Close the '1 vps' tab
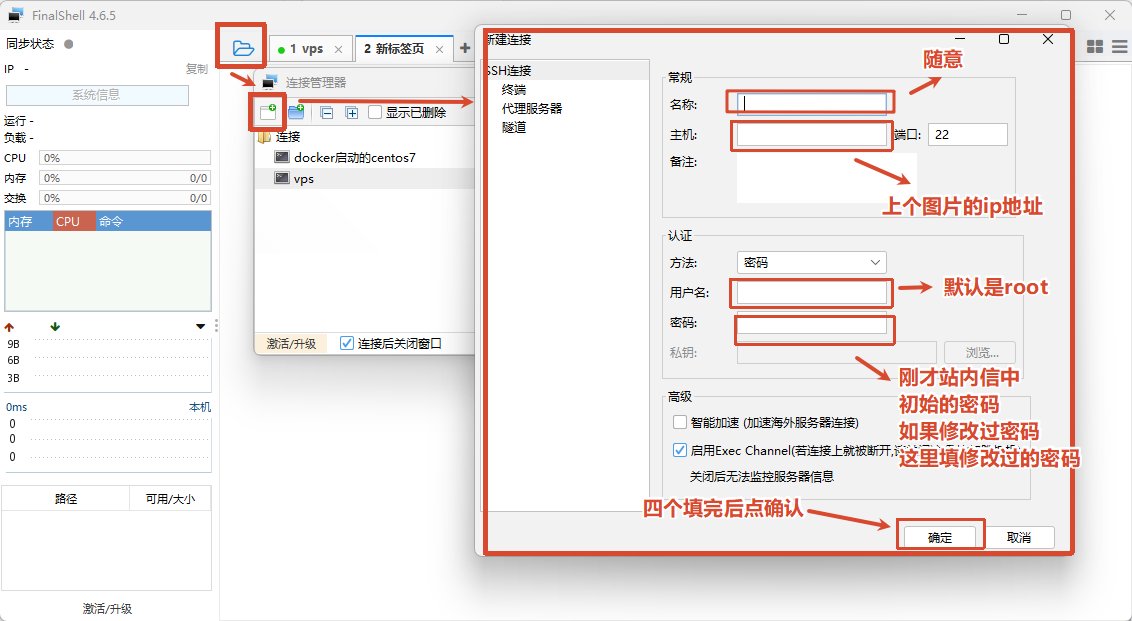Viewport: 1132px width, 621px height. click(338, 49)
